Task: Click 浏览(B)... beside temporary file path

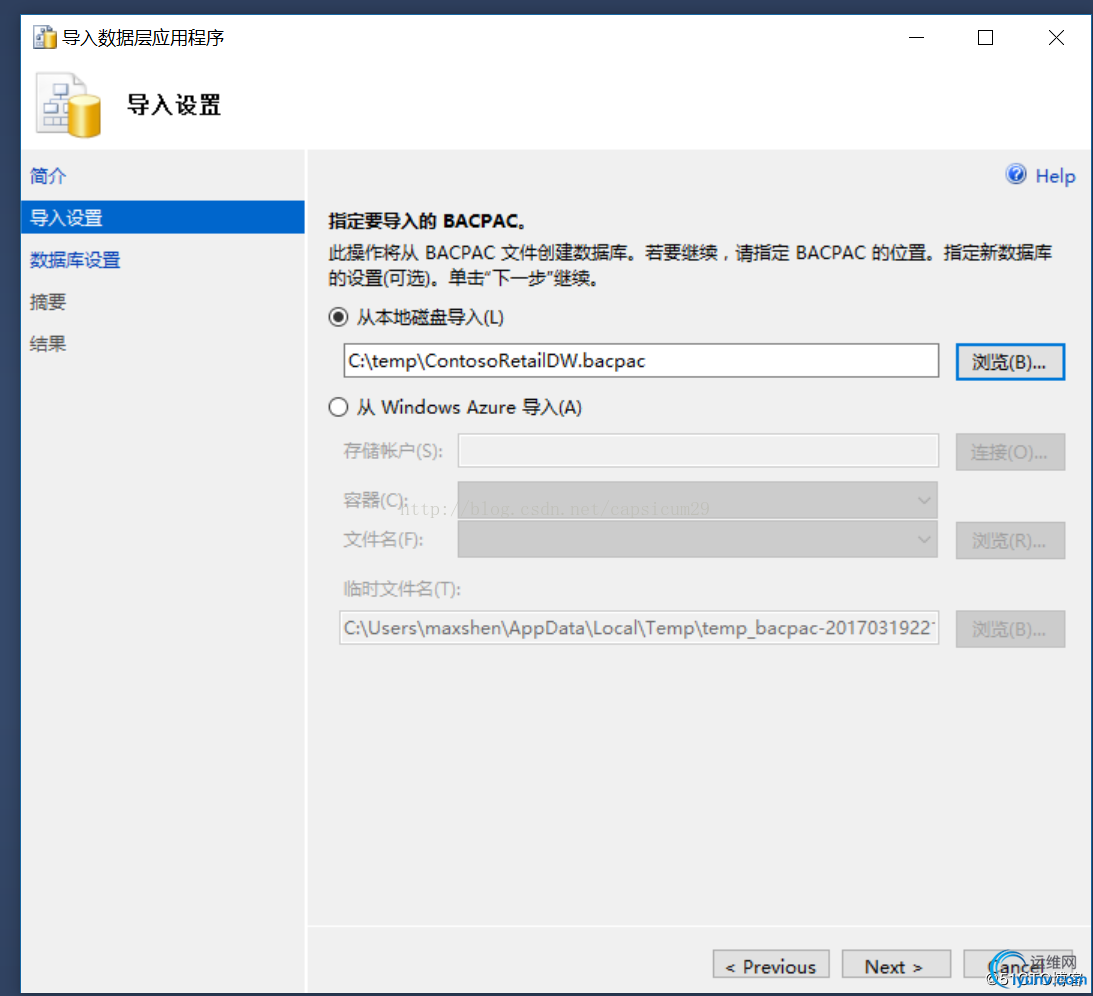Action: [x=1010, y=629]
